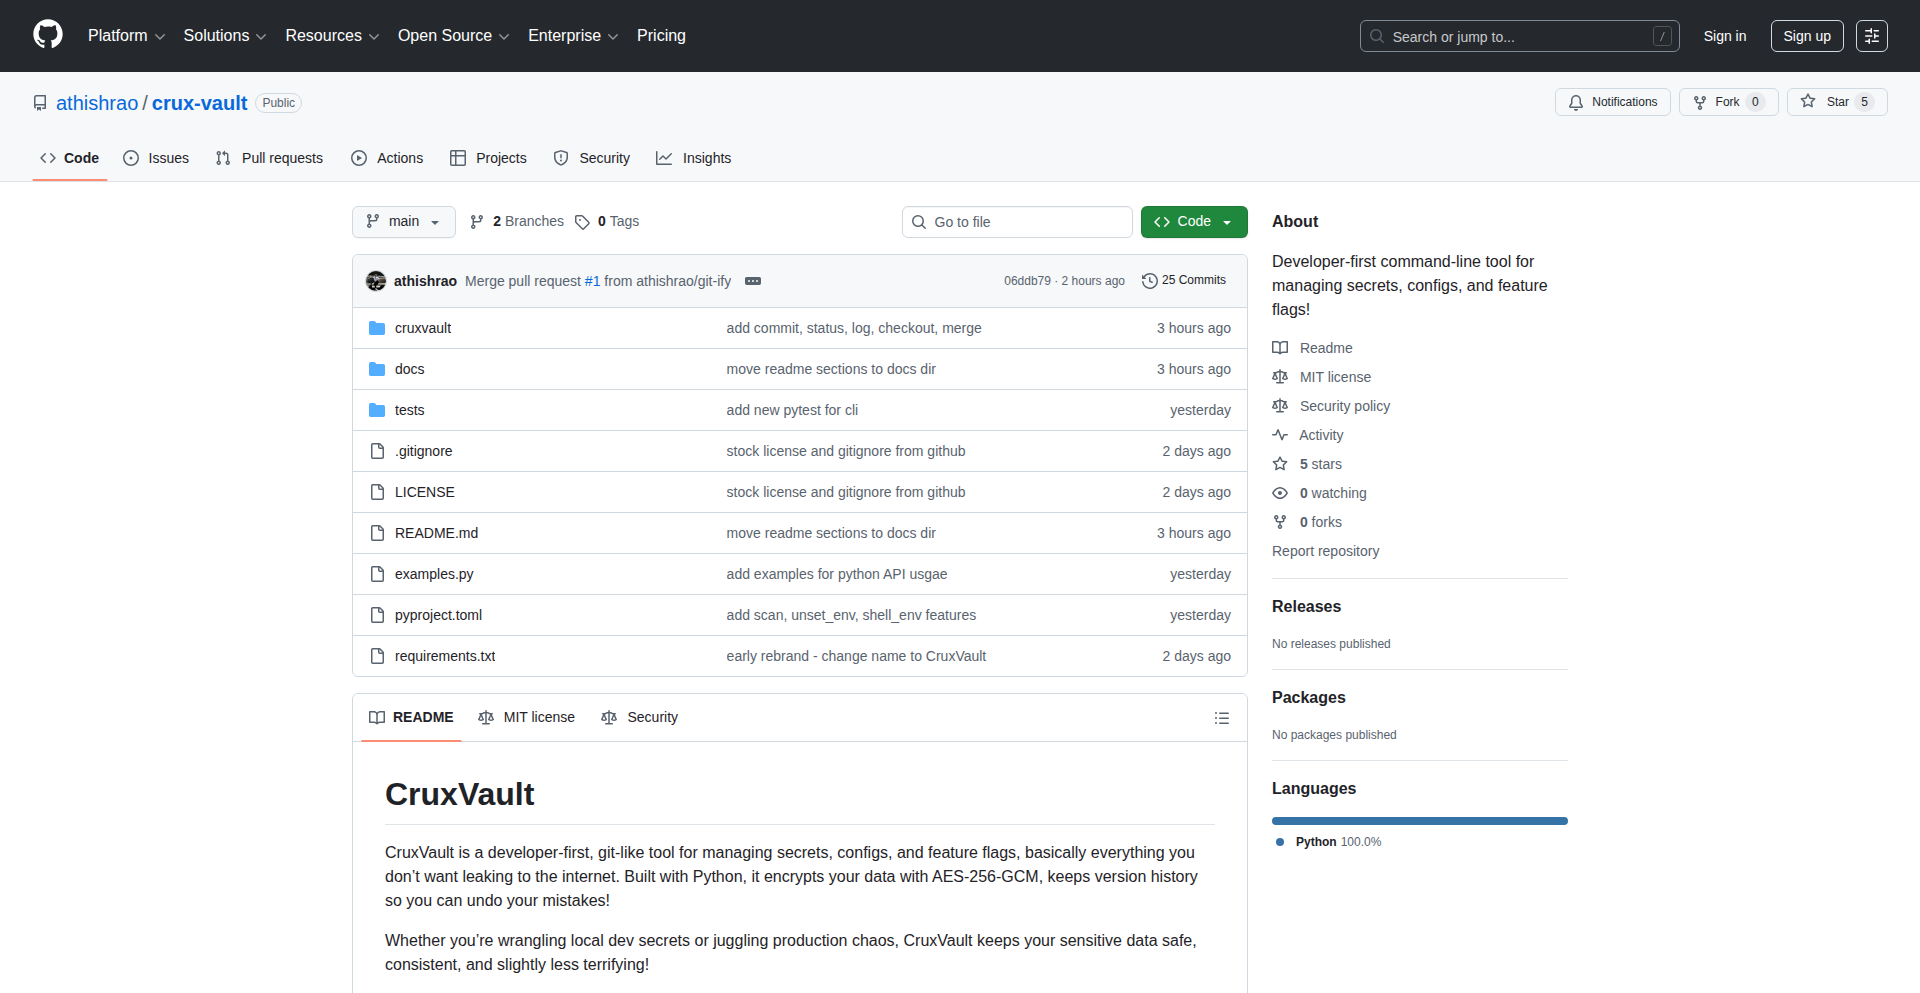
Task: Click the commit history clock icon
Action: 1150,281
